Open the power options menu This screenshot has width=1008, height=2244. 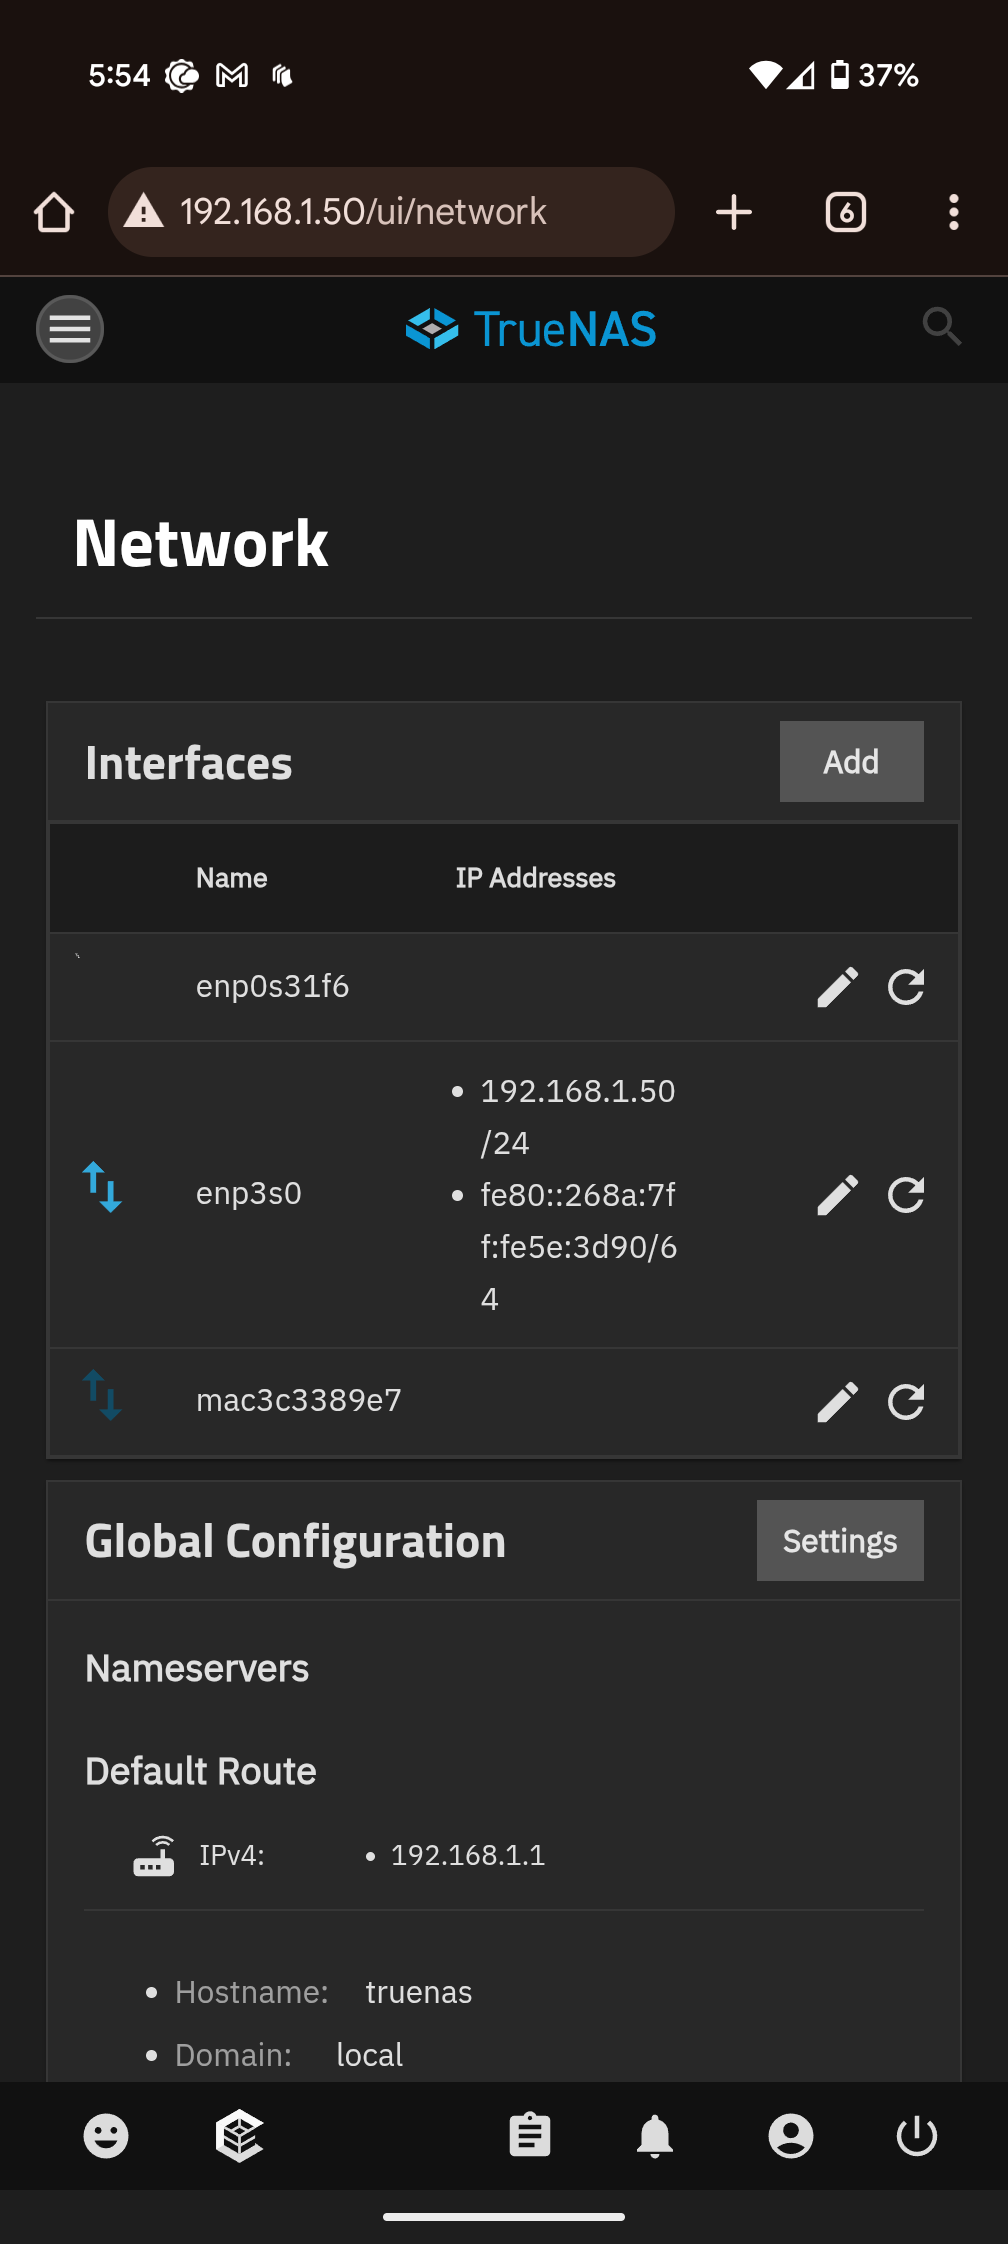917,2136
